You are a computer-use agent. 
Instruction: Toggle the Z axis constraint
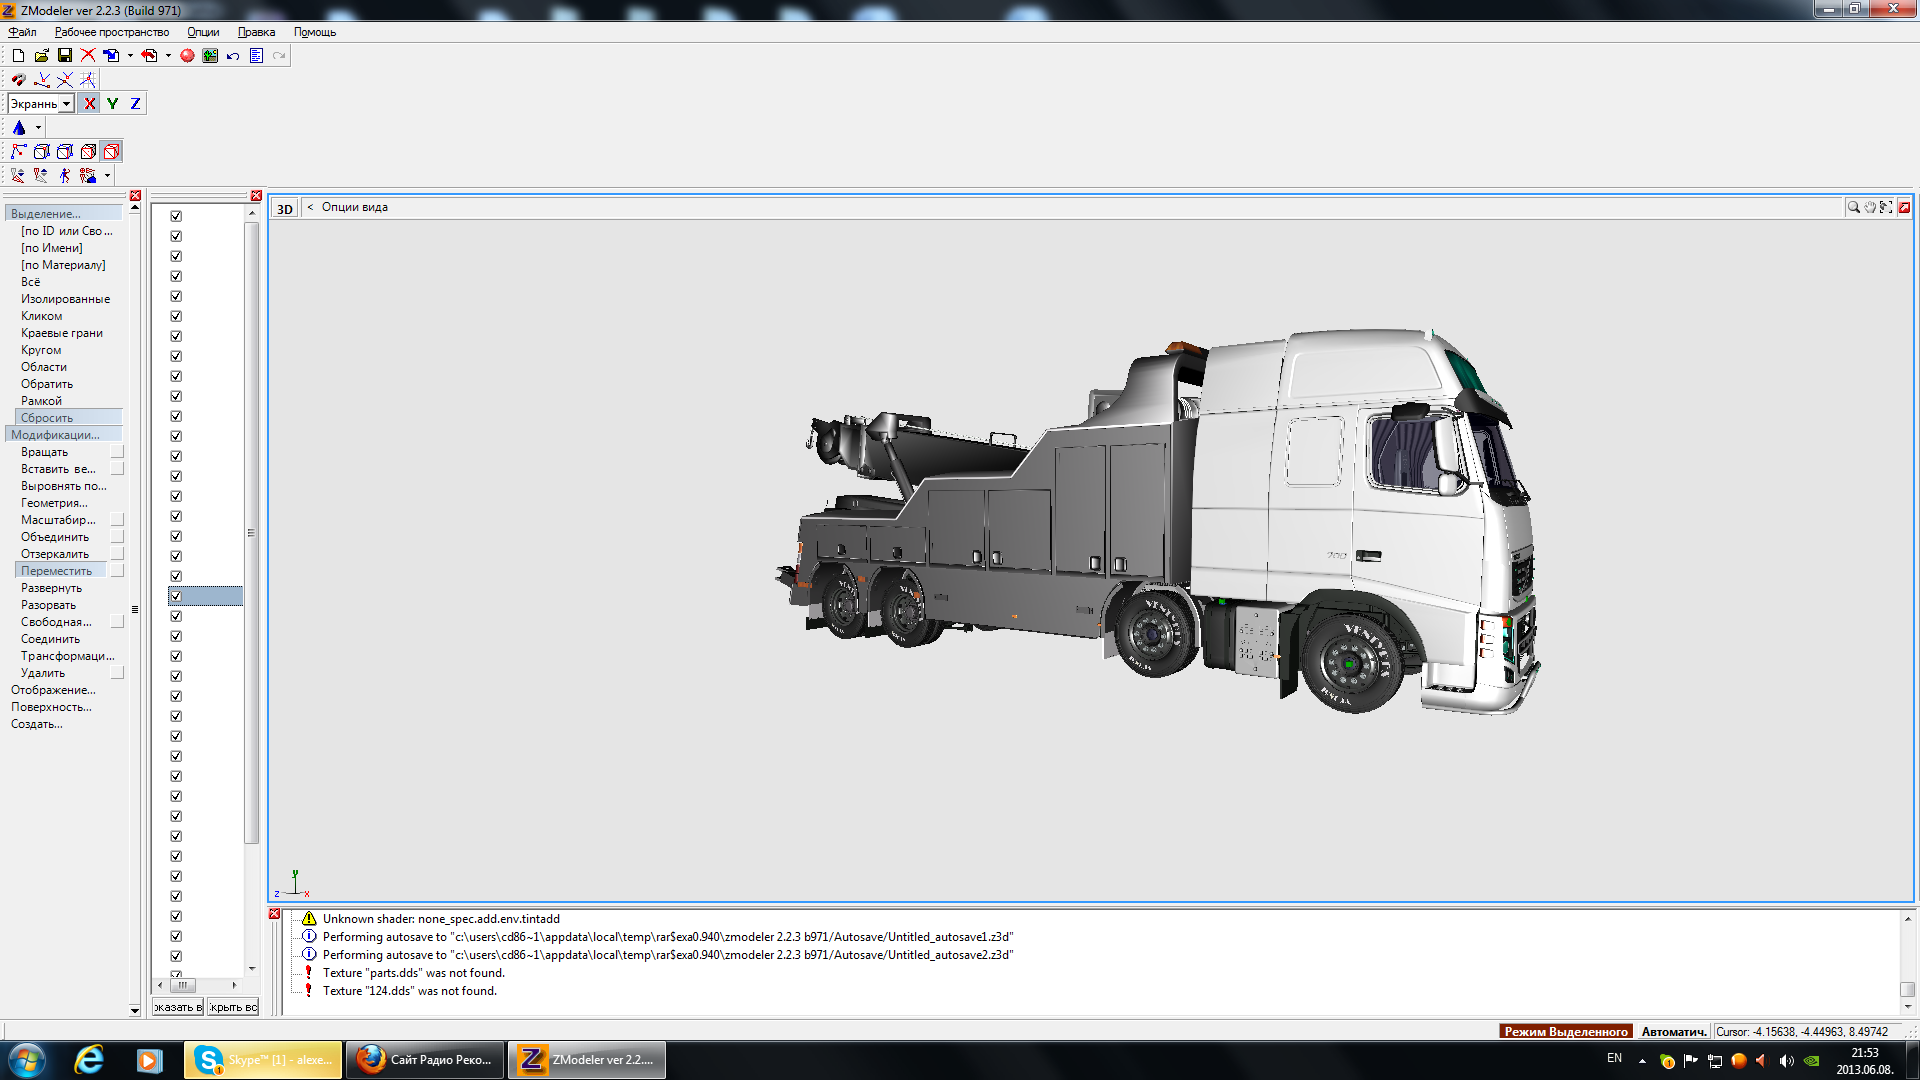point(135,104)
